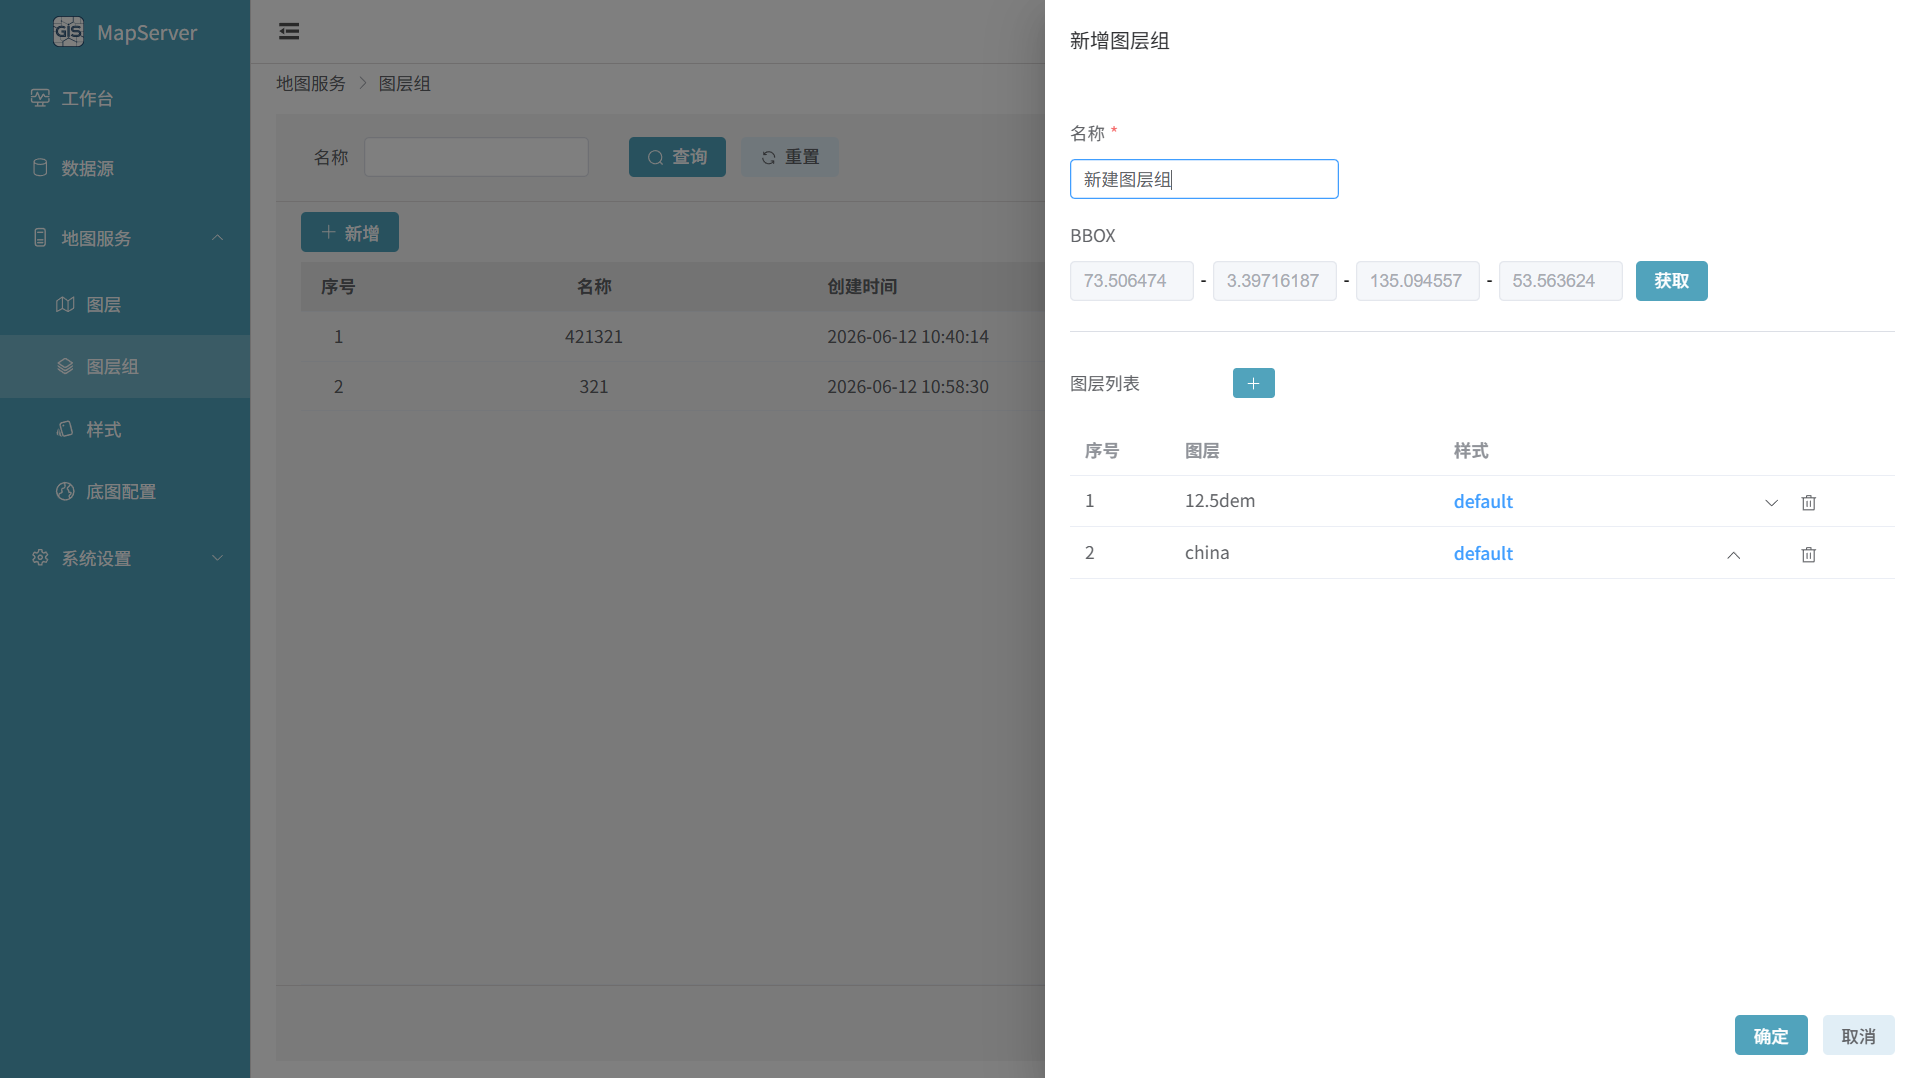Click the BBOX field showing 73.506474
Viewport: 1918px width, 1078px height.
1132,281
